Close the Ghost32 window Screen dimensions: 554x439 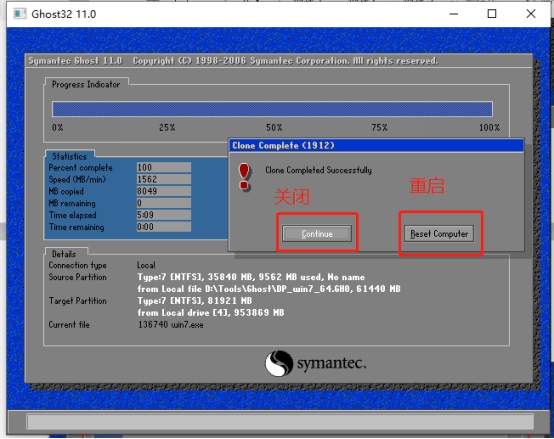[531, 14]
